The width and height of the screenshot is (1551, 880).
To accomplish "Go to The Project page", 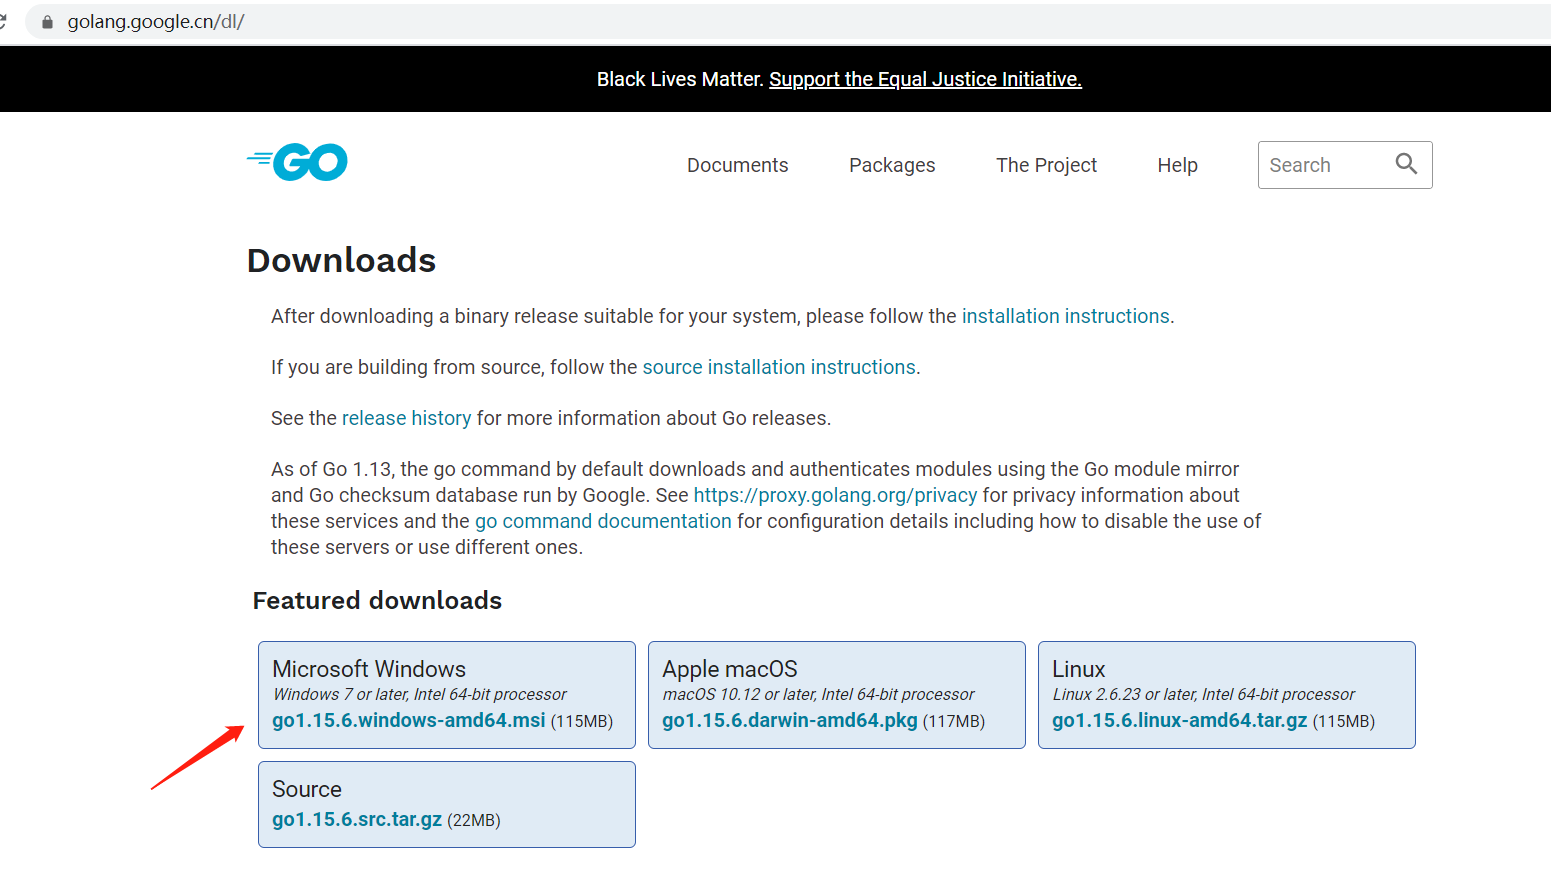I will 1046,165.
